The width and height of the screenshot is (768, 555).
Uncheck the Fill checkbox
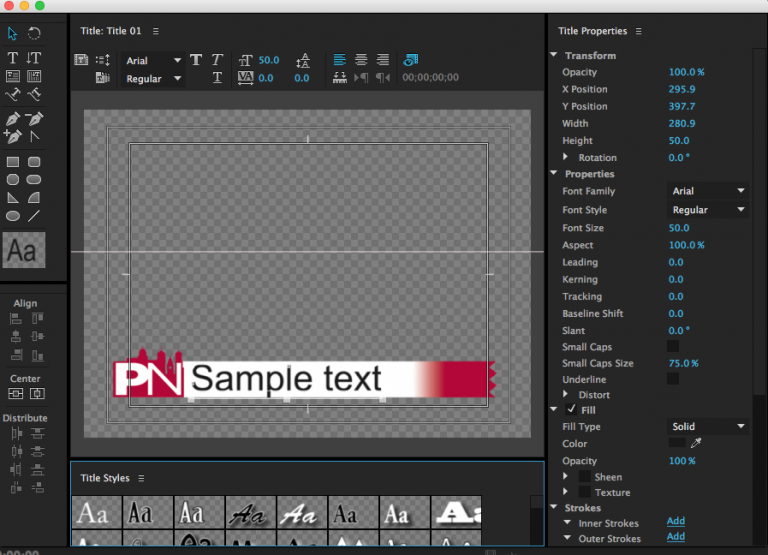(571, 410)
